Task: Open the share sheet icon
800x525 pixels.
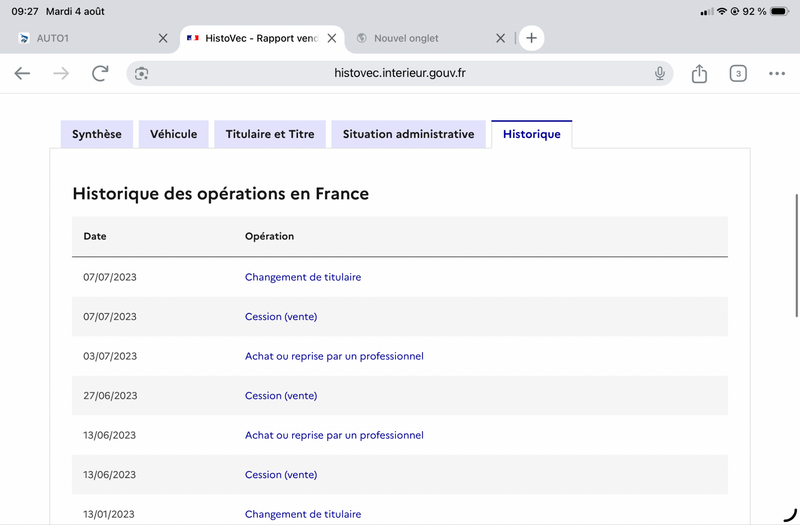Action: 699,73
